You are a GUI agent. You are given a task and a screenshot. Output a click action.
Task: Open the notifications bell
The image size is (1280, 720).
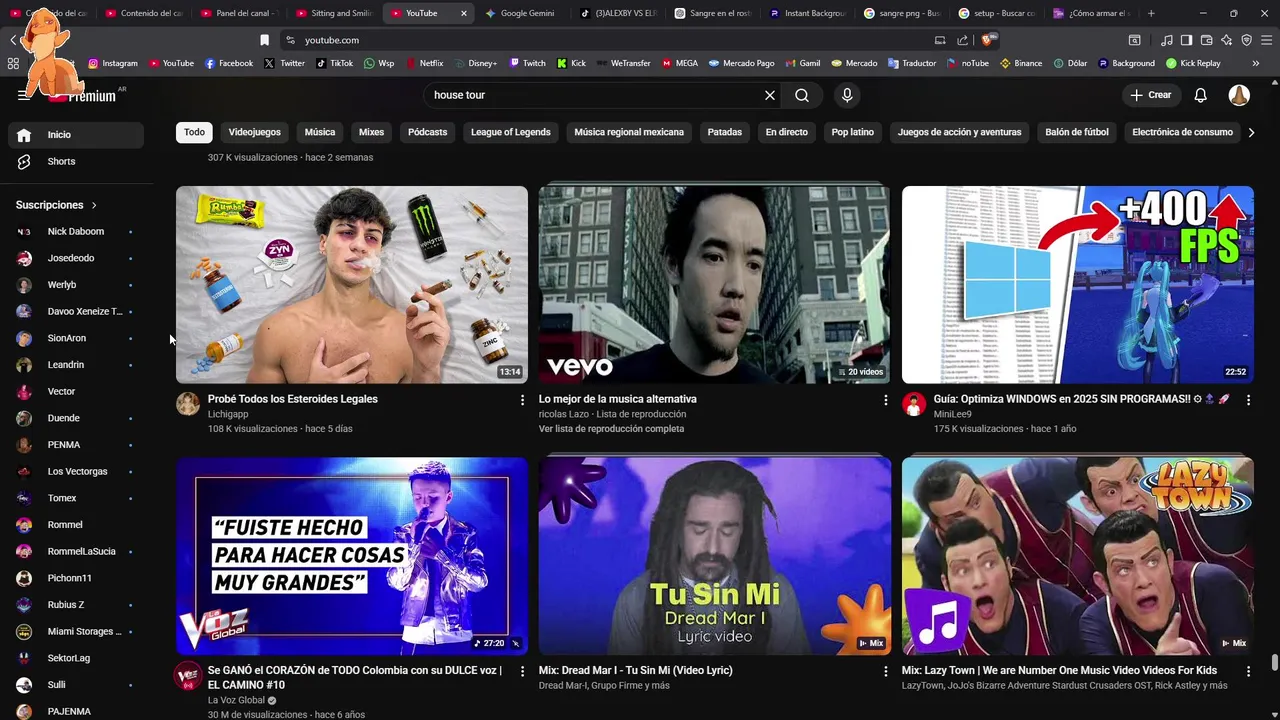[x=1201, y=95]
